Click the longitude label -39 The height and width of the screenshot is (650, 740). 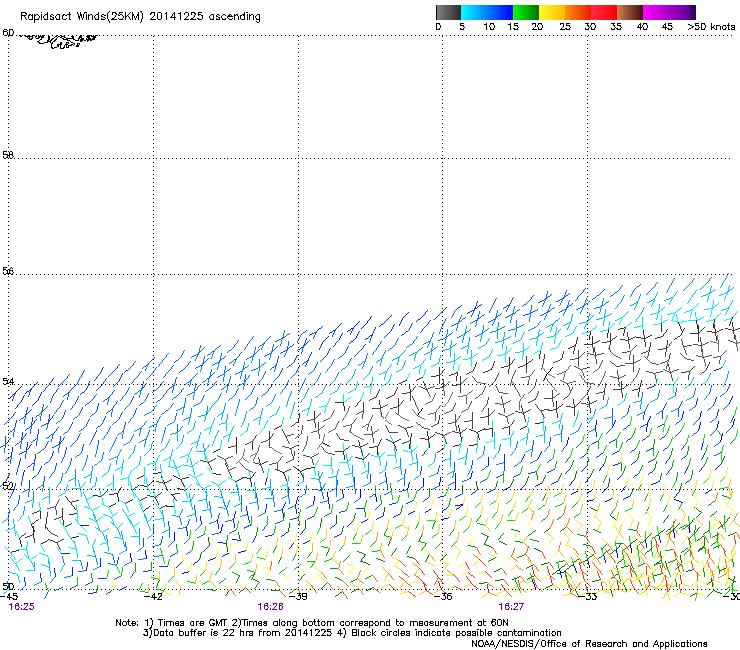point(298,597)
